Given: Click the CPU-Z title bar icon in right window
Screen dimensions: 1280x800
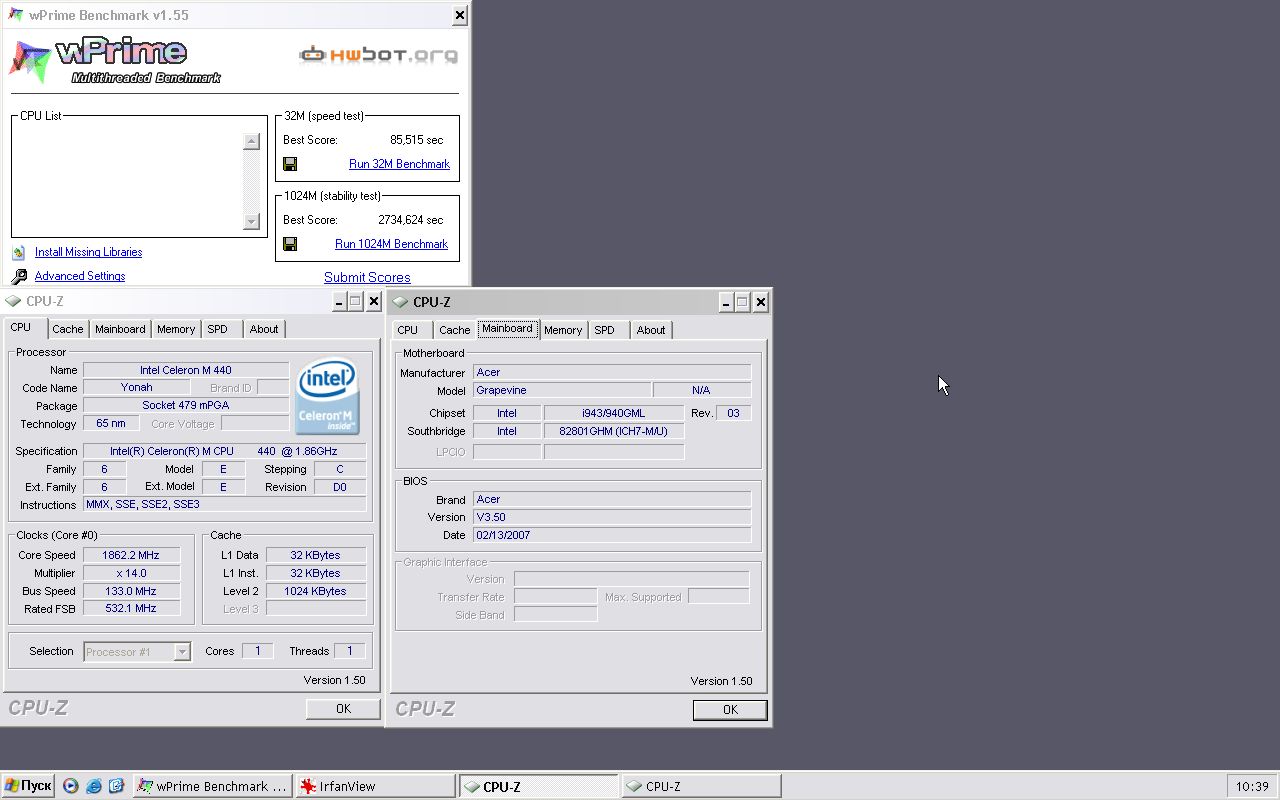Looking at the screenshot, I should pyautogui.click(x=400, y=302).
